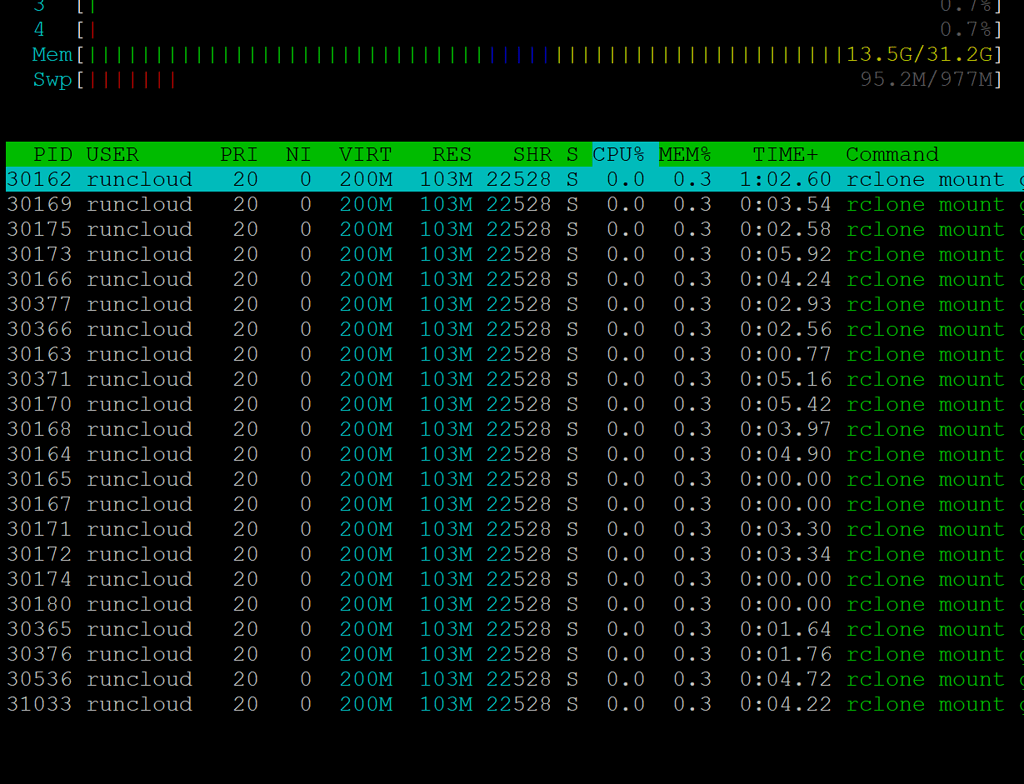Sort by the SHR column header
Image resolution: width=1024 pixels, height=784 pixels.
532,155
